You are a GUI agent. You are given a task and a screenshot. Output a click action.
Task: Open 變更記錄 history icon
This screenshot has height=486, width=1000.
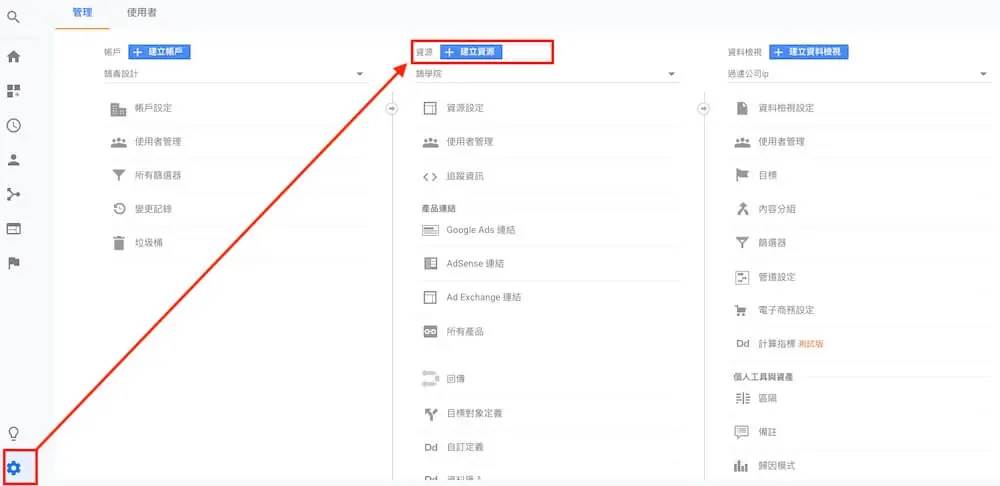119,209
